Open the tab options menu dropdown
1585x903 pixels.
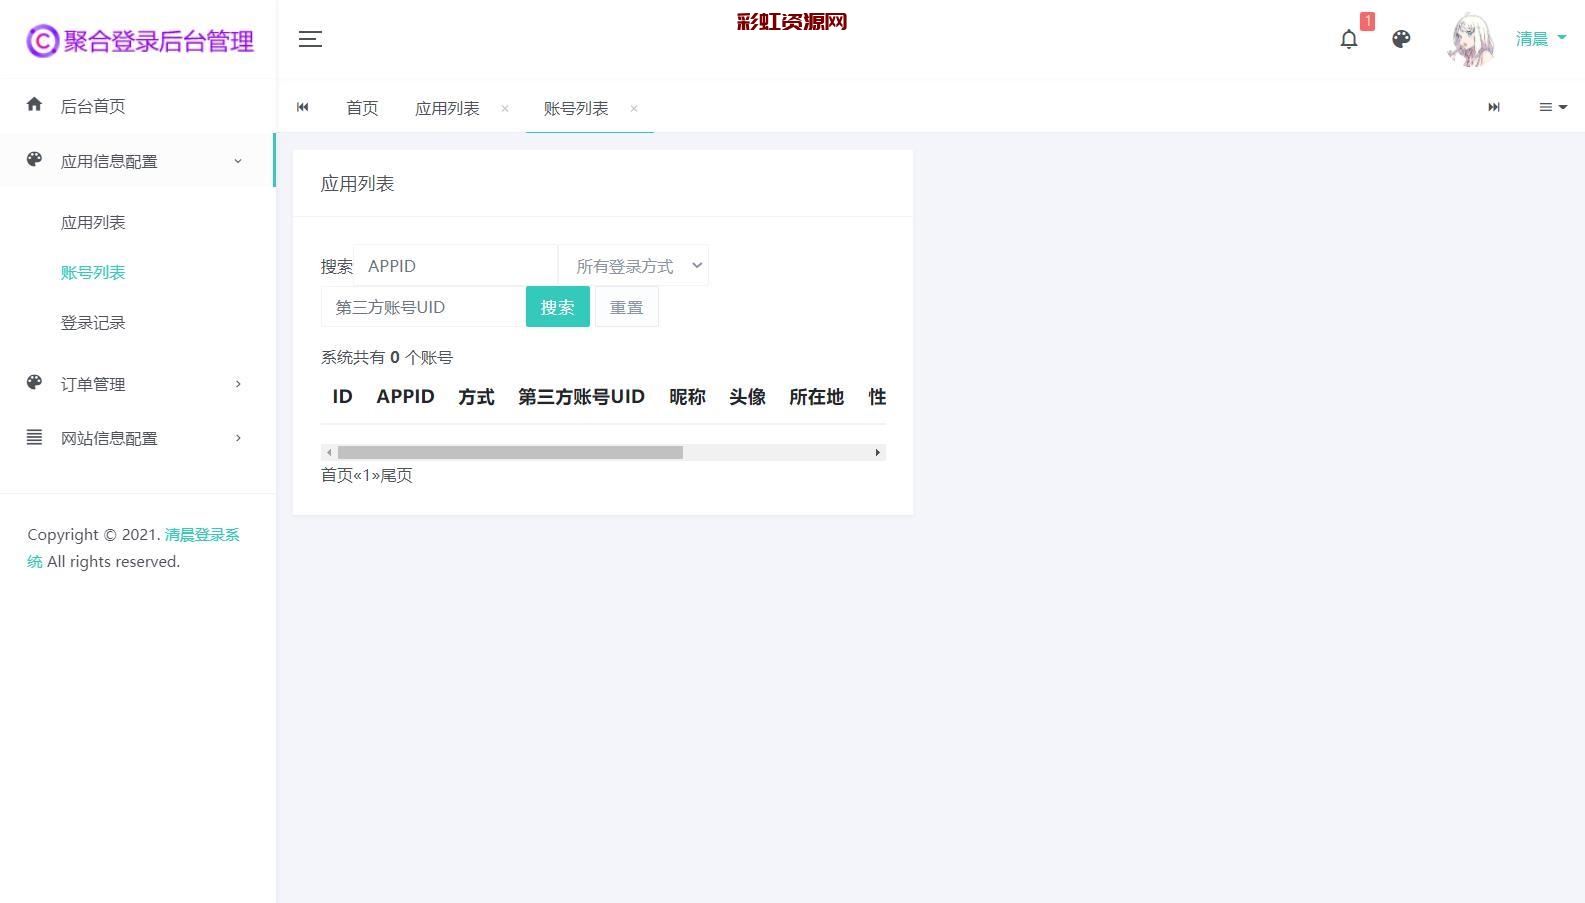click(1552, 107)
